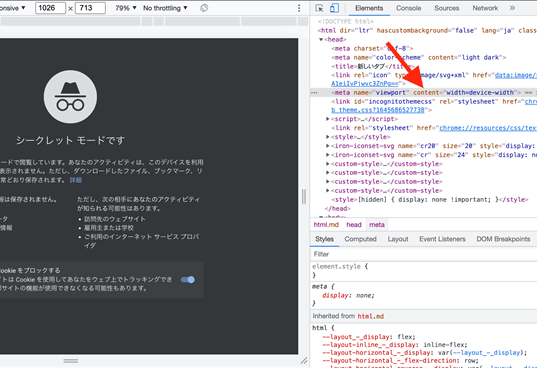Select the title 新しいタブ row
The height and width of the screenshot is (368, 537).
373,66
